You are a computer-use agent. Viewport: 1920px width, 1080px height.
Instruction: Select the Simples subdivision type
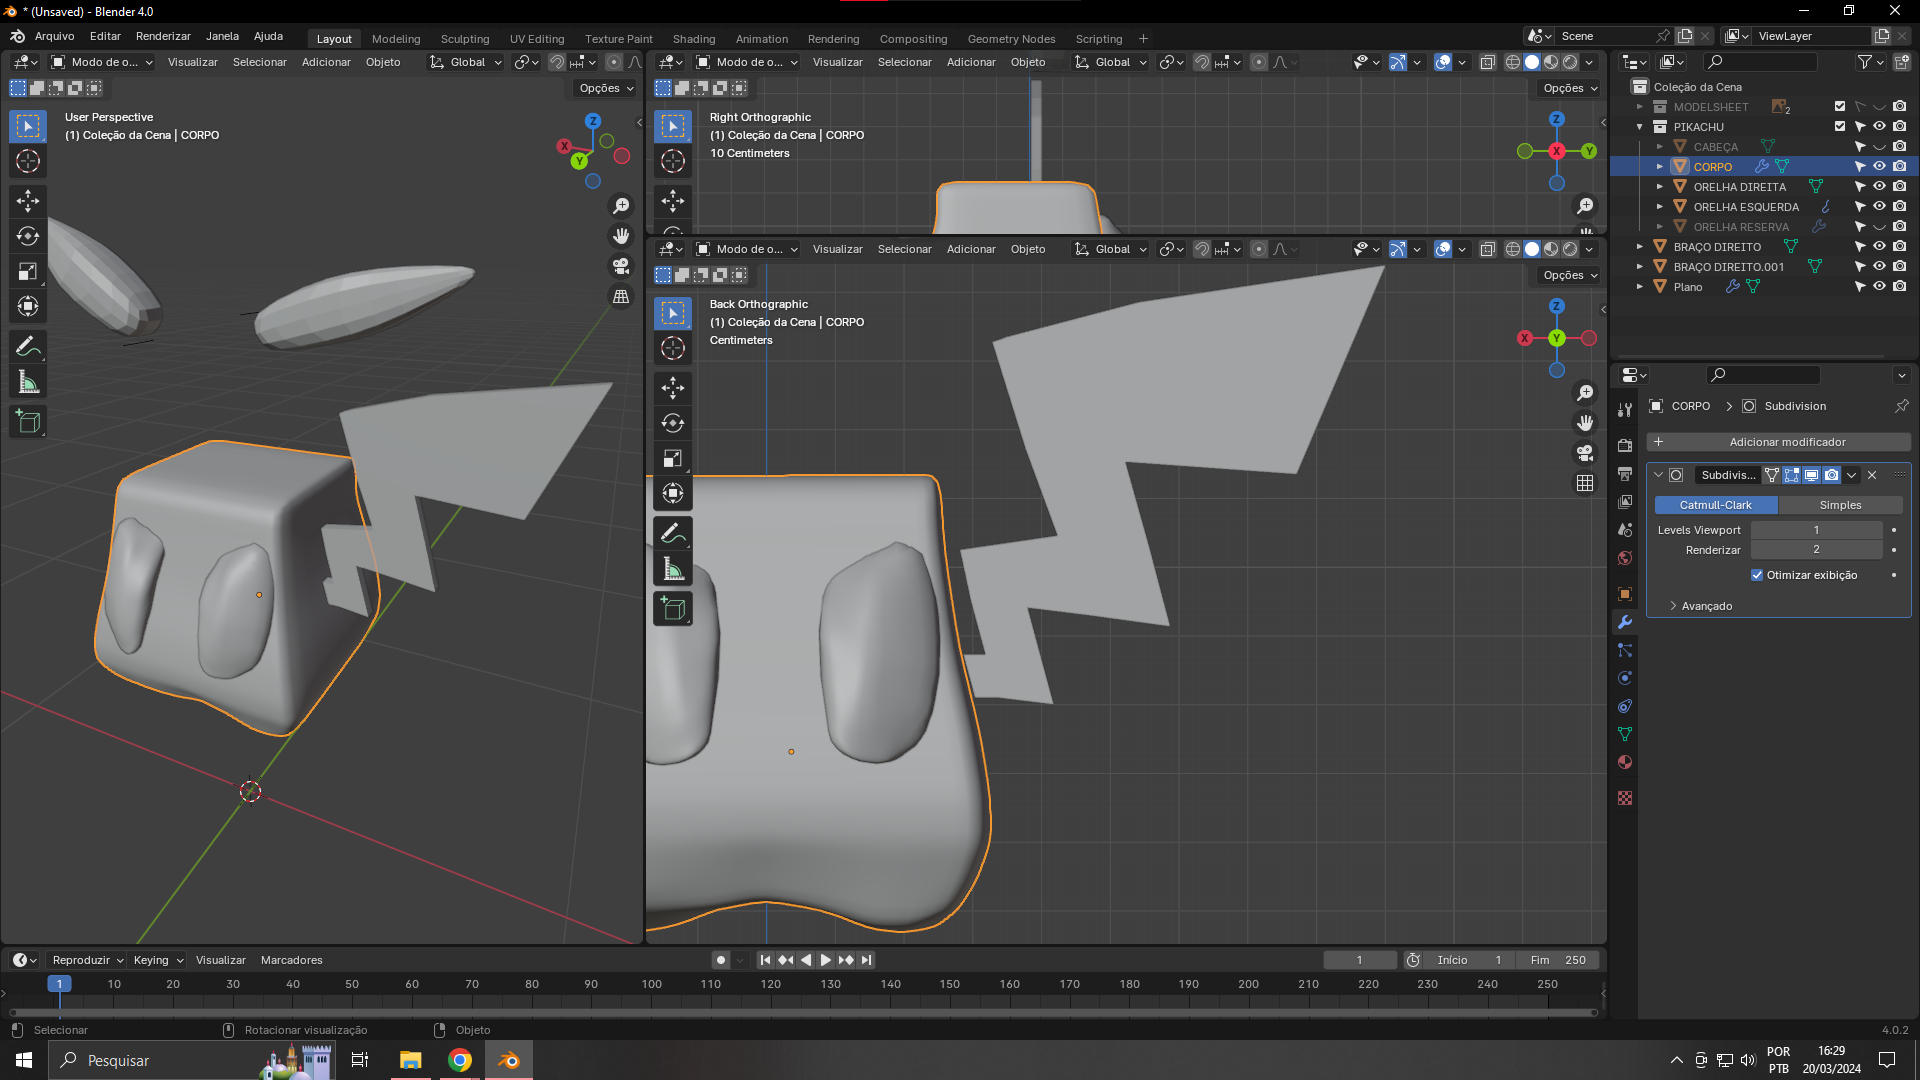point(1840,505)
